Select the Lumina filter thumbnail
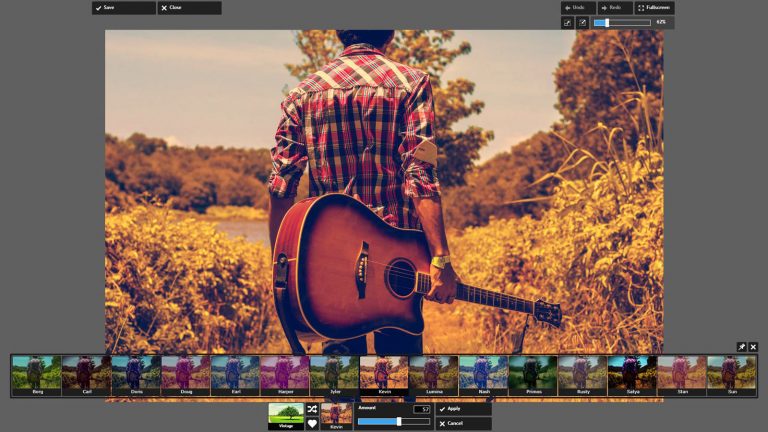This screenshot has width=768, height=432. point(434,376)
